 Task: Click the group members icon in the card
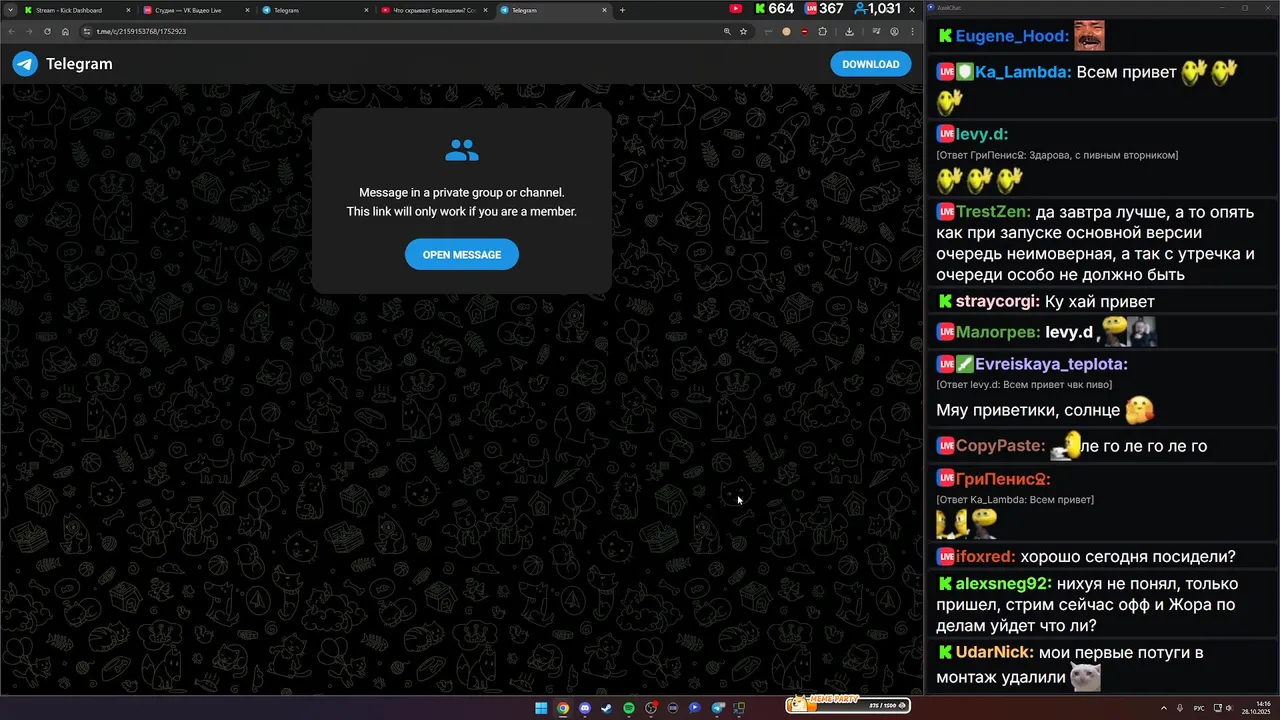pos(462,151)
